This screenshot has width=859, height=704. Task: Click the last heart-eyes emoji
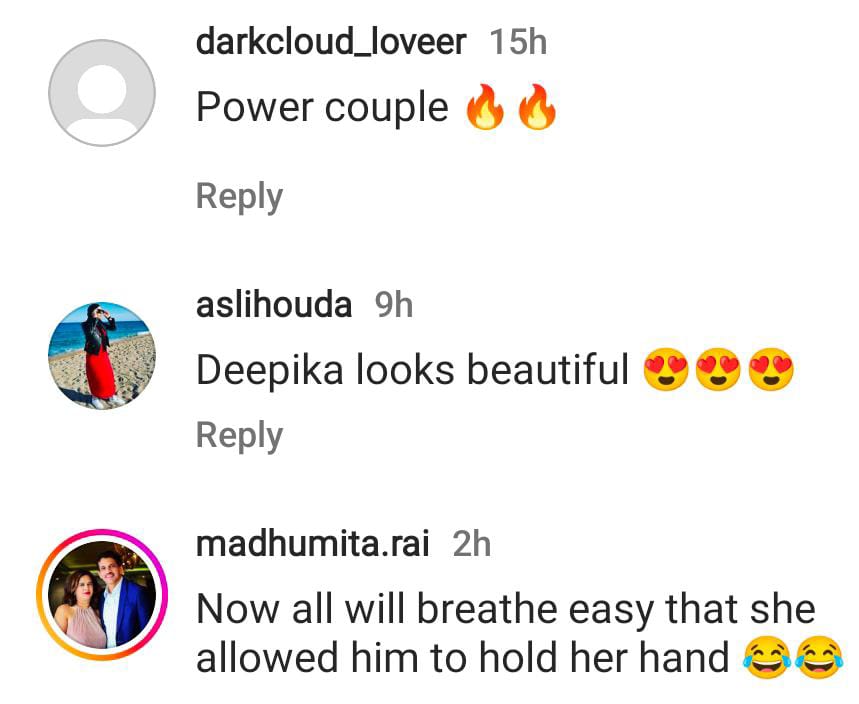(x=771, y=369)
